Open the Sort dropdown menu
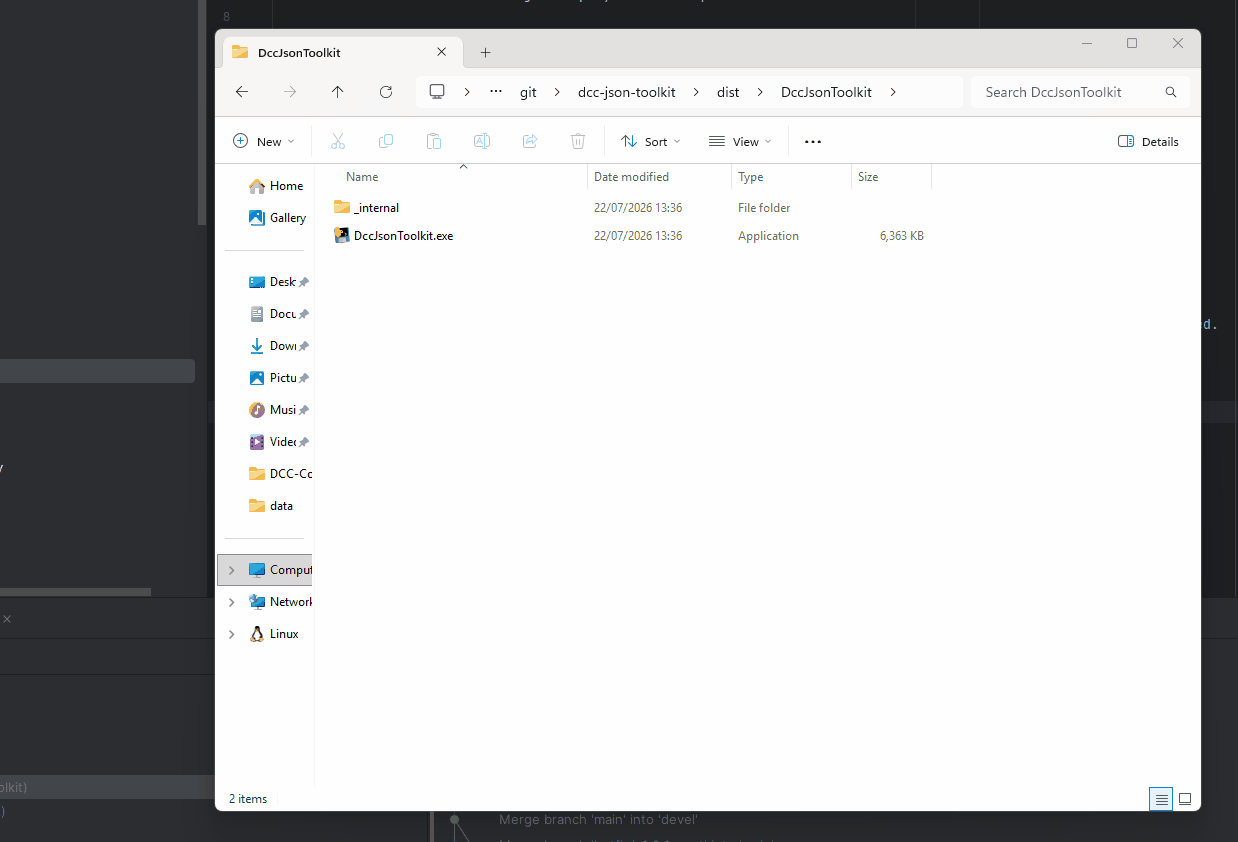The height and width of the screenshot is (842, 1238). pos(651,141)
